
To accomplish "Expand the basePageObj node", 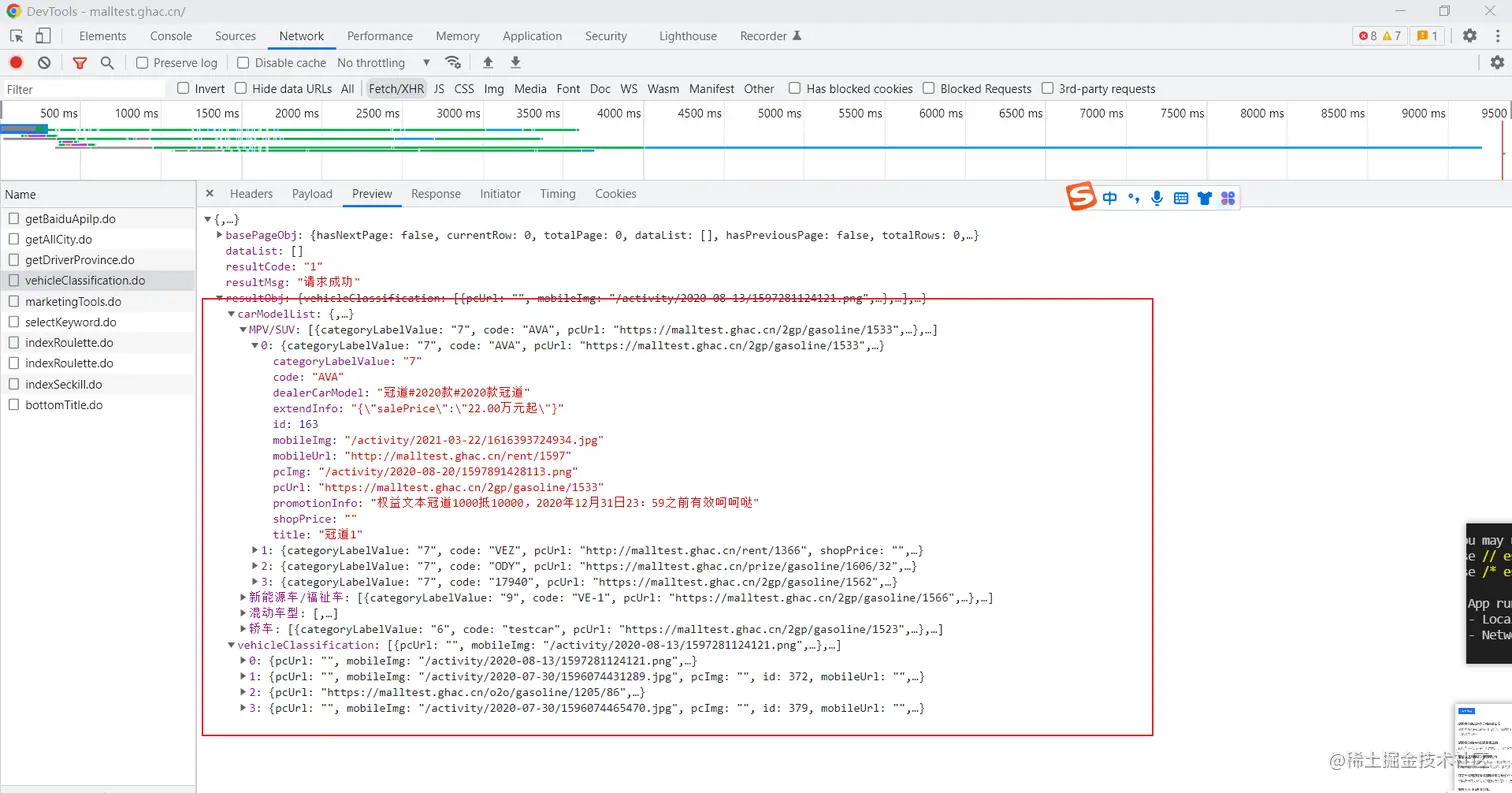I will coord(219,235).
